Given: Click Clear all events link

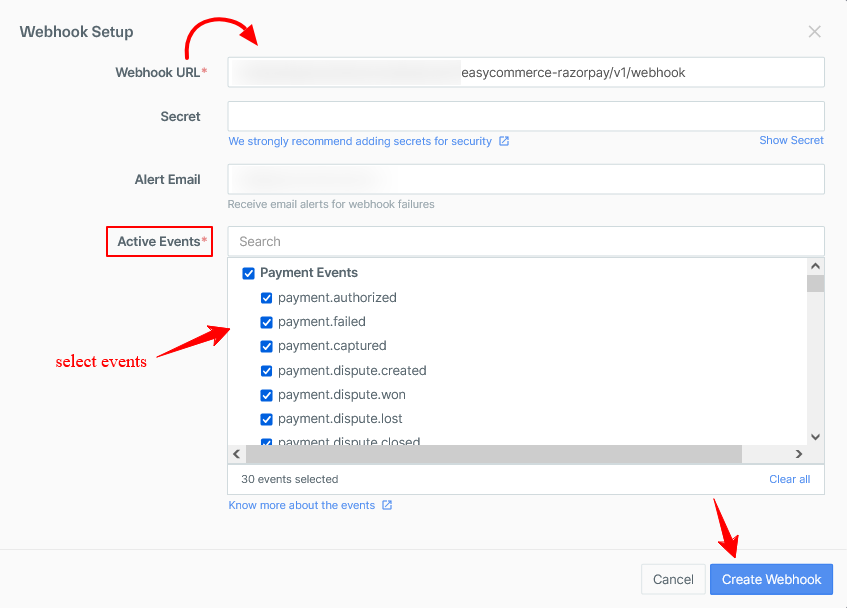Looking at the screenshot, I should click(790, 479).
